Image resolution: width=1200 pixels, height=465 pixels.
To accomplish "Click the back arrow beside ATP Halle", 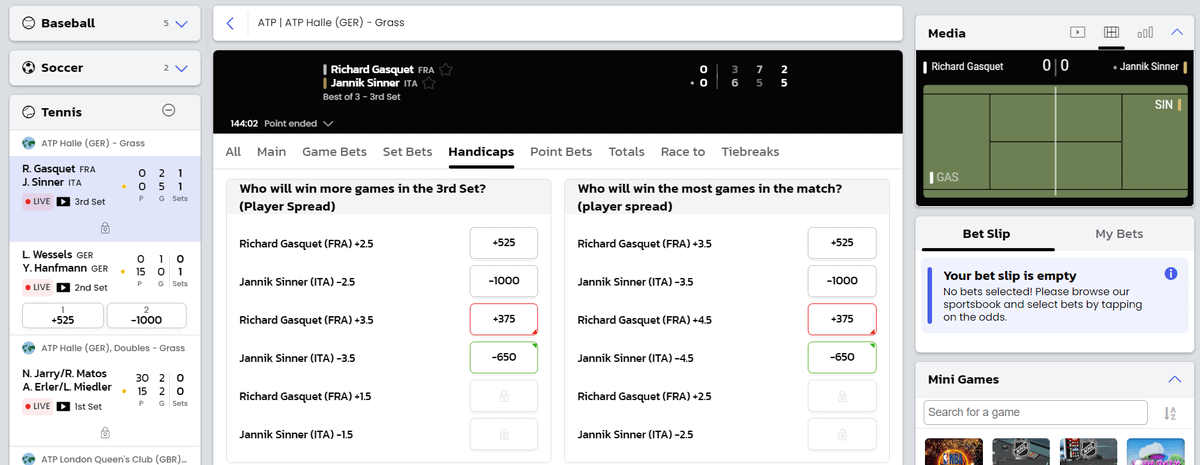I will click(230, 23).
